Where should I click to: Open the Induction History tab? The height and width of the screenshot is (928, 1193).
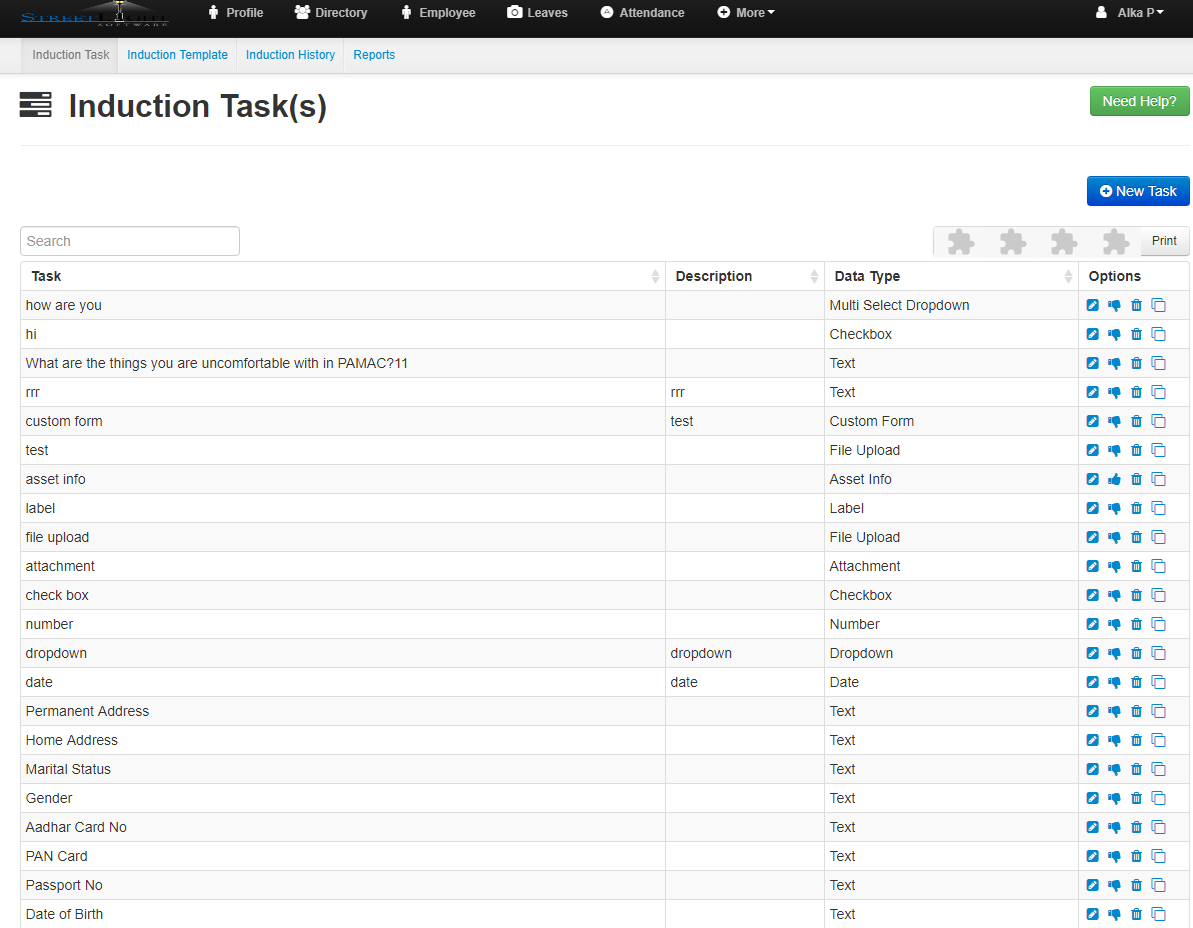pyautogui.click(x=290, y=55)
